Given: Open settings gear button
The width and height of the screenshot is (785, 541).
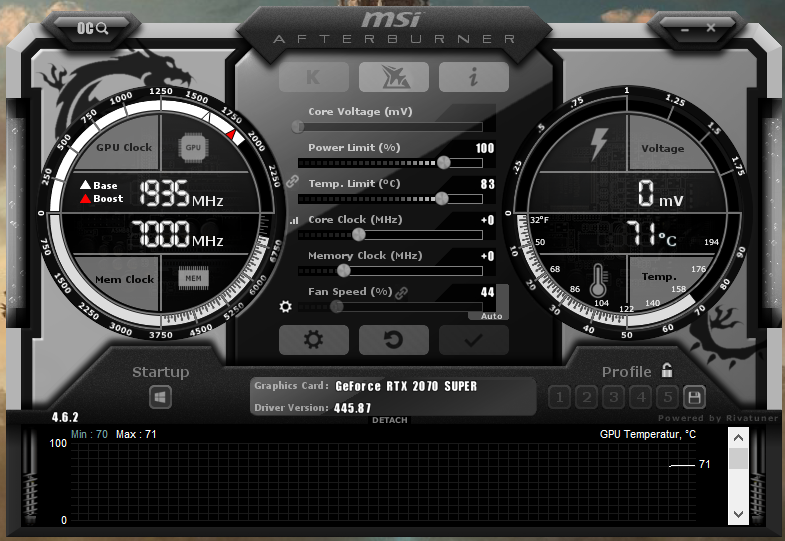Looking at the screenshot, I should tap(314, 340).
